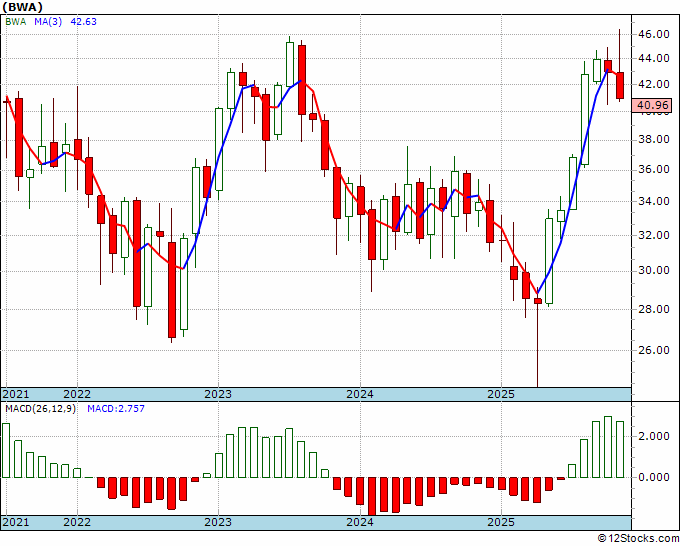Screen dimensions: 680x546
Task: Click 2023 on the MACD panel timeline
Action: click(218, 522)
